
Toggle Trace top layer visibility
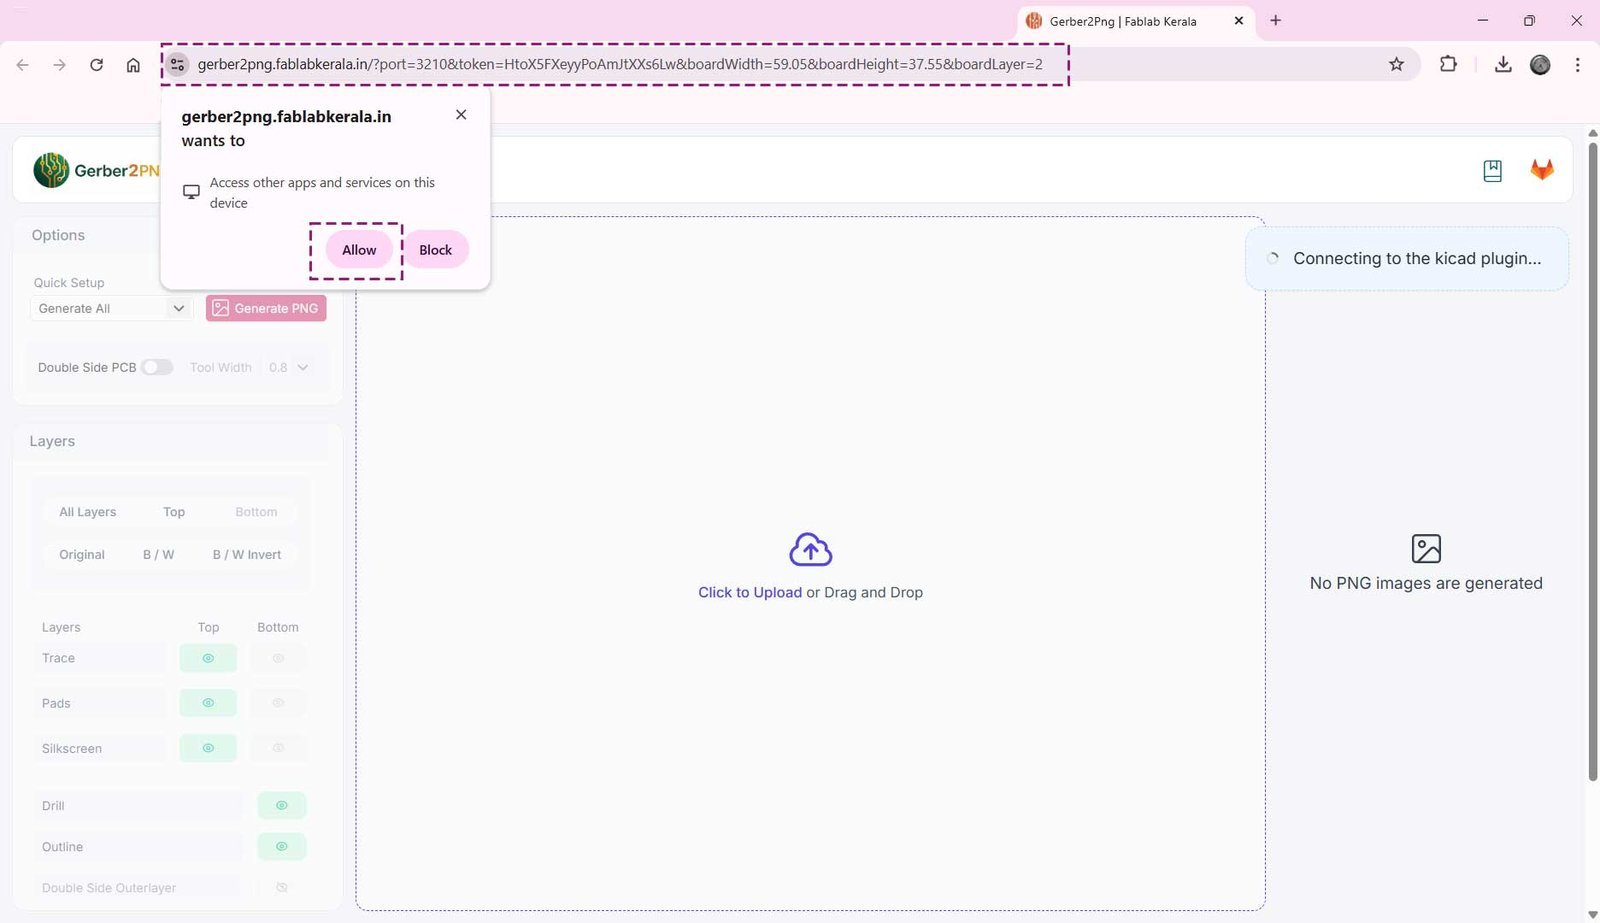tap(208, 658)
